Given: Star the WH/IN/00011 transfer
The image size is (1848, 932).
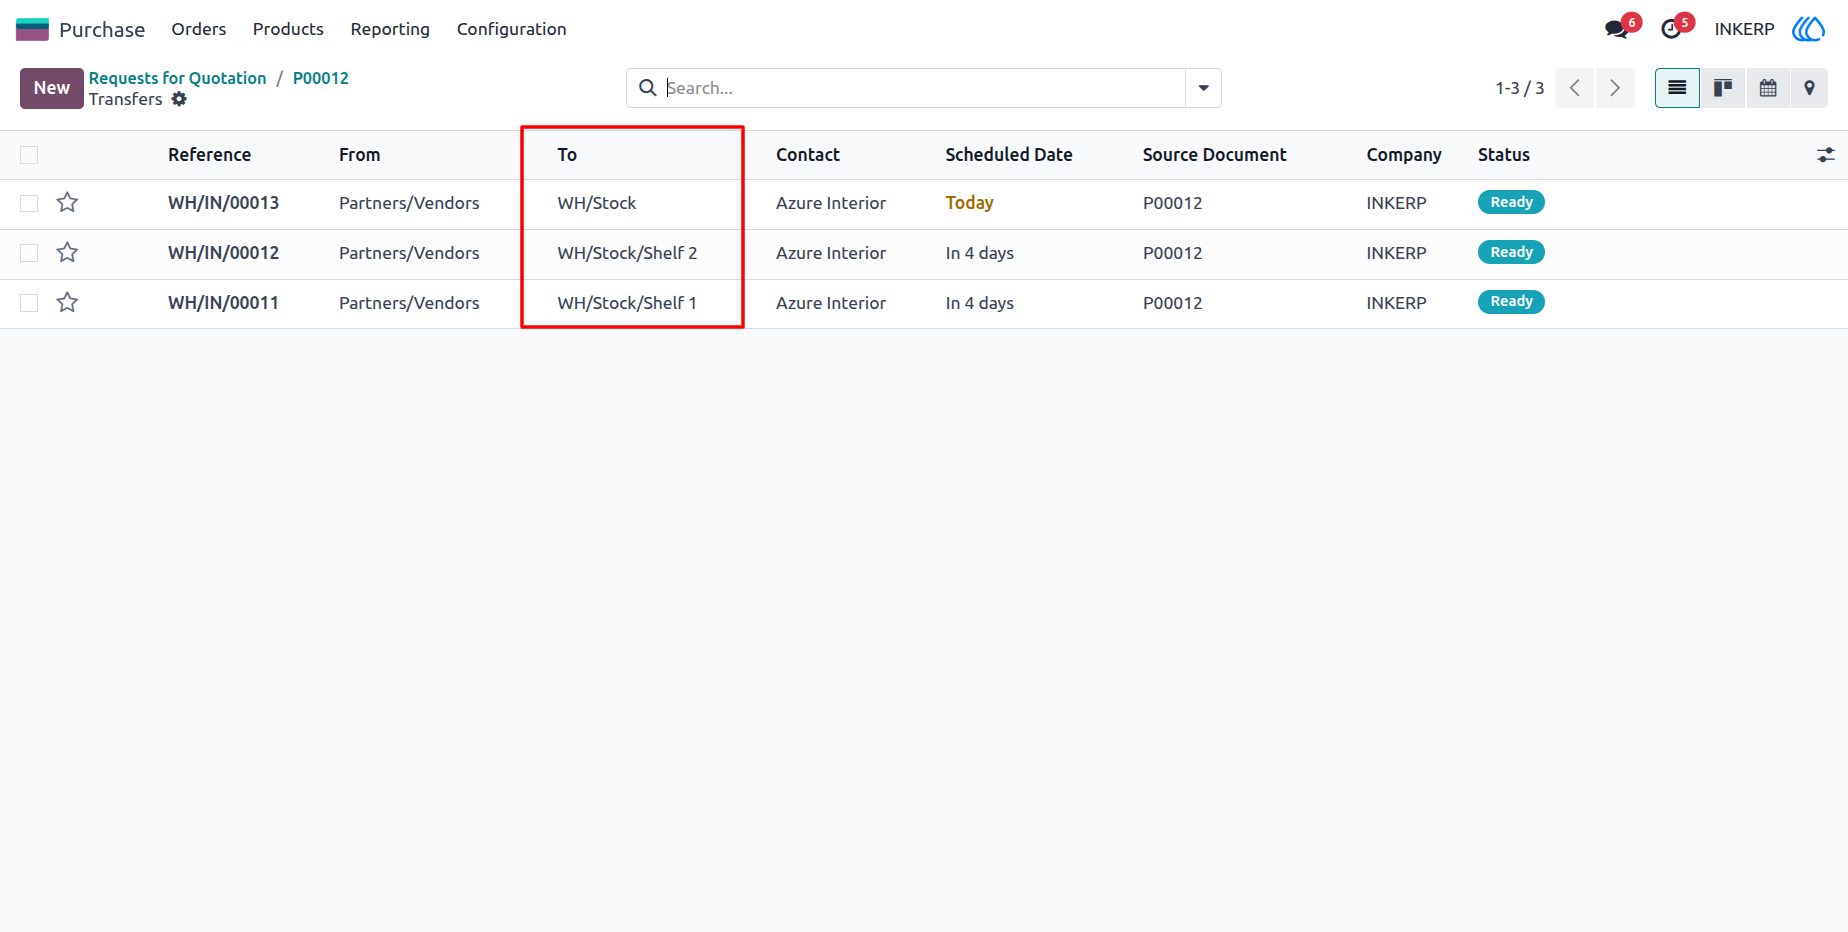Looking at the screenshot, I should [67, 303].
